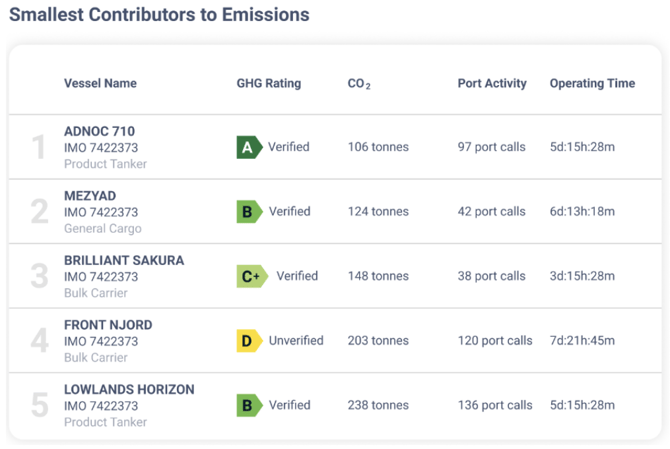Click the B rating badge for MEZYAD
This screenshot has width=670, height=449.
tap(250, 211)
